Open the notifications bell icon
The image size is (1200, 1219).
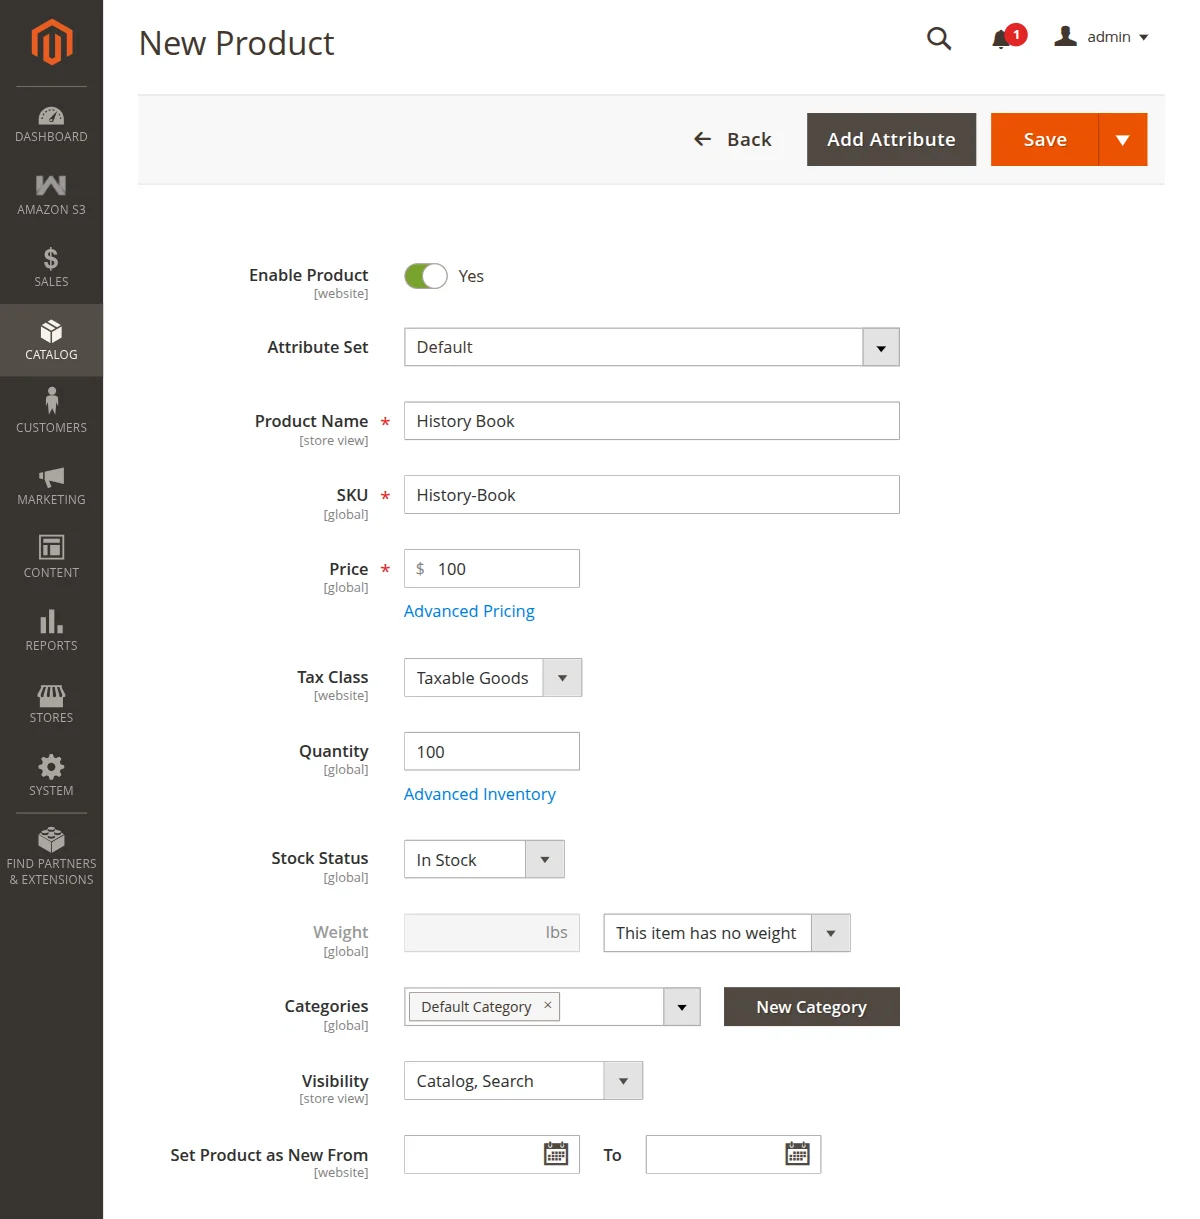pyautogui.click(x=1001, y=39)
